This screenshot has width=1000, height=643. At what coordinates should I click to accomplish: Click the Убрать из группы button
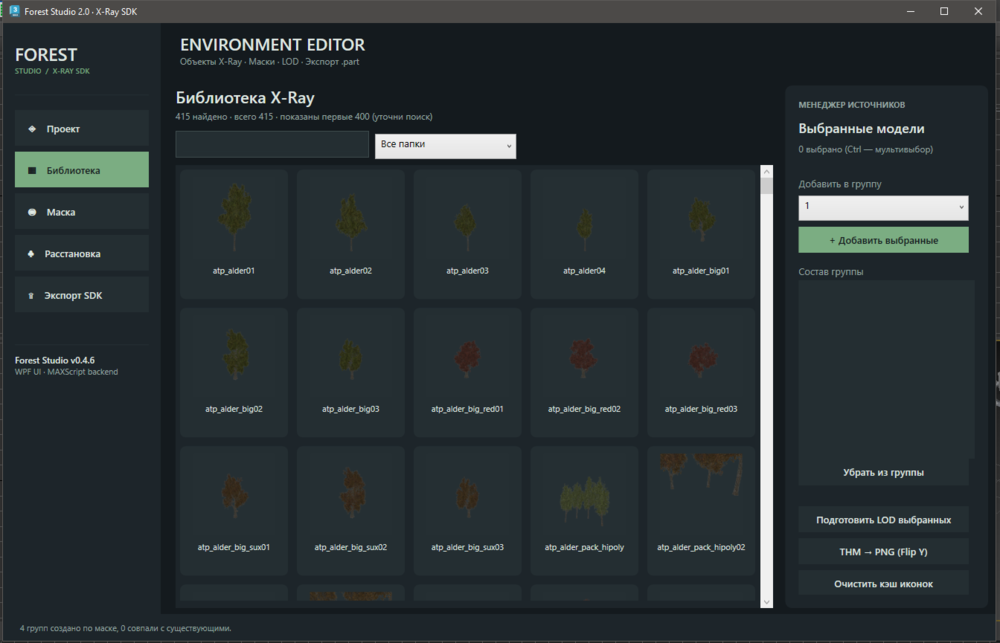tap(883, 472)
